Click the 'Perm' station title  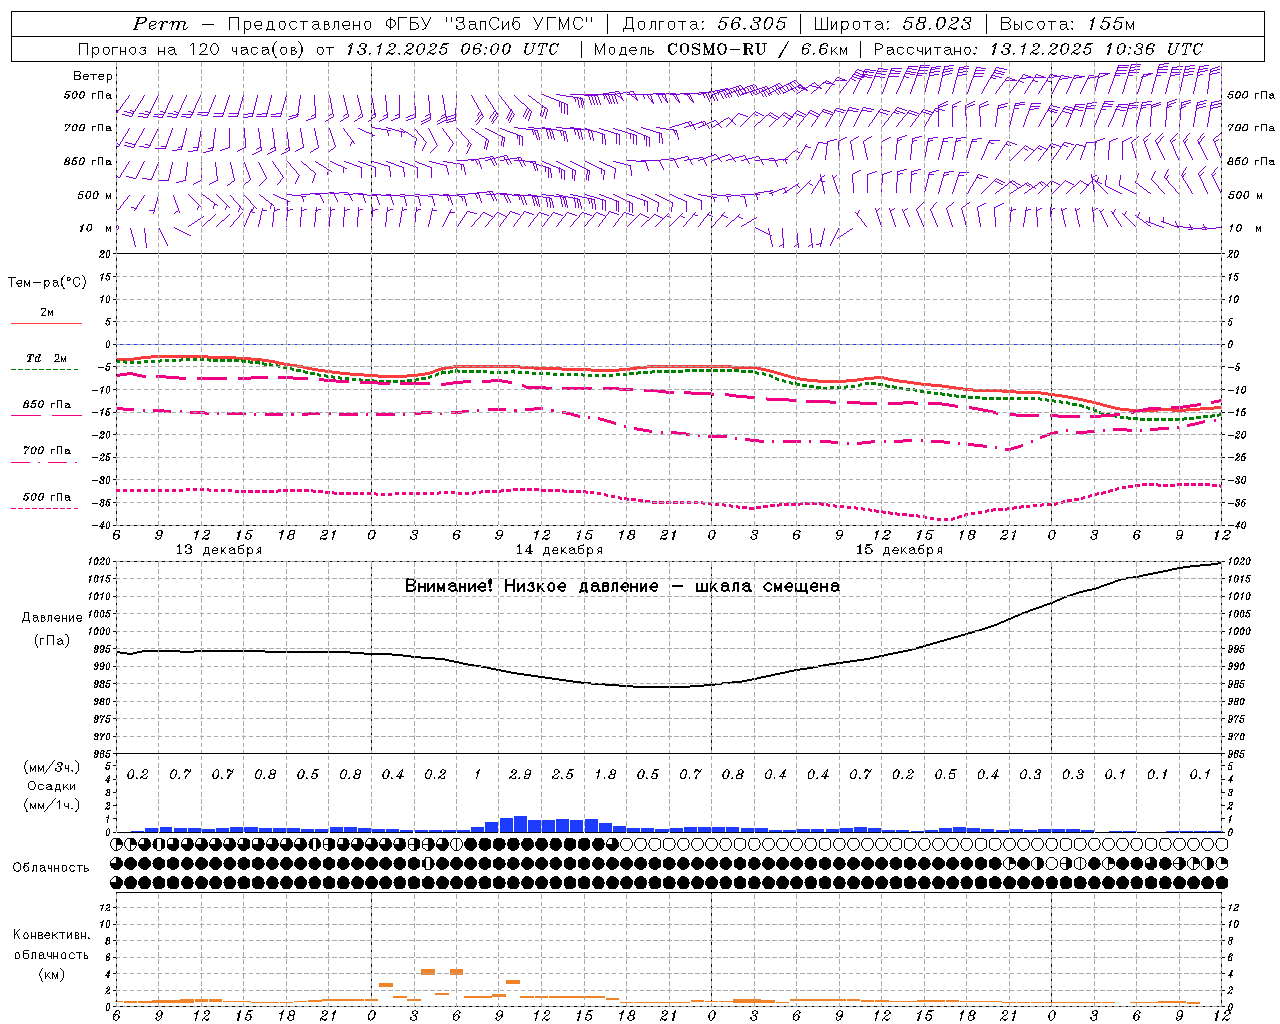(160, 24)
